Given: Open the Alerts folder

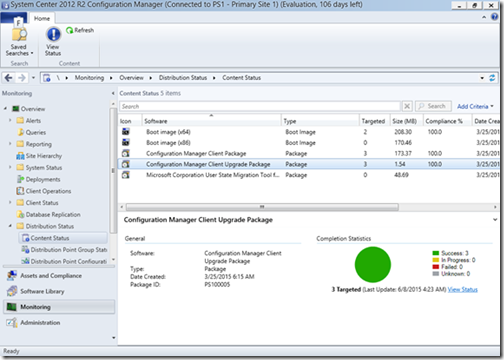Looking at the screenshot, I should click(29, 121).
